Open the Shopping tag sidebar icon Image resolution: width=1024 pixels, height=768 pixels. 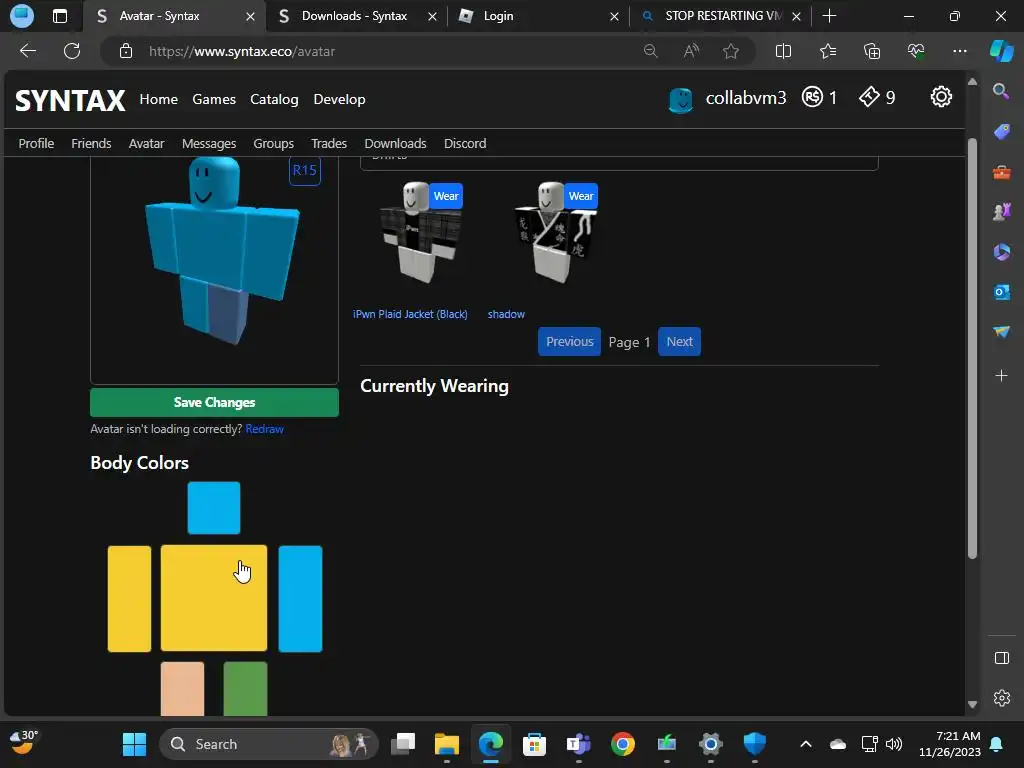[1001, 132]
